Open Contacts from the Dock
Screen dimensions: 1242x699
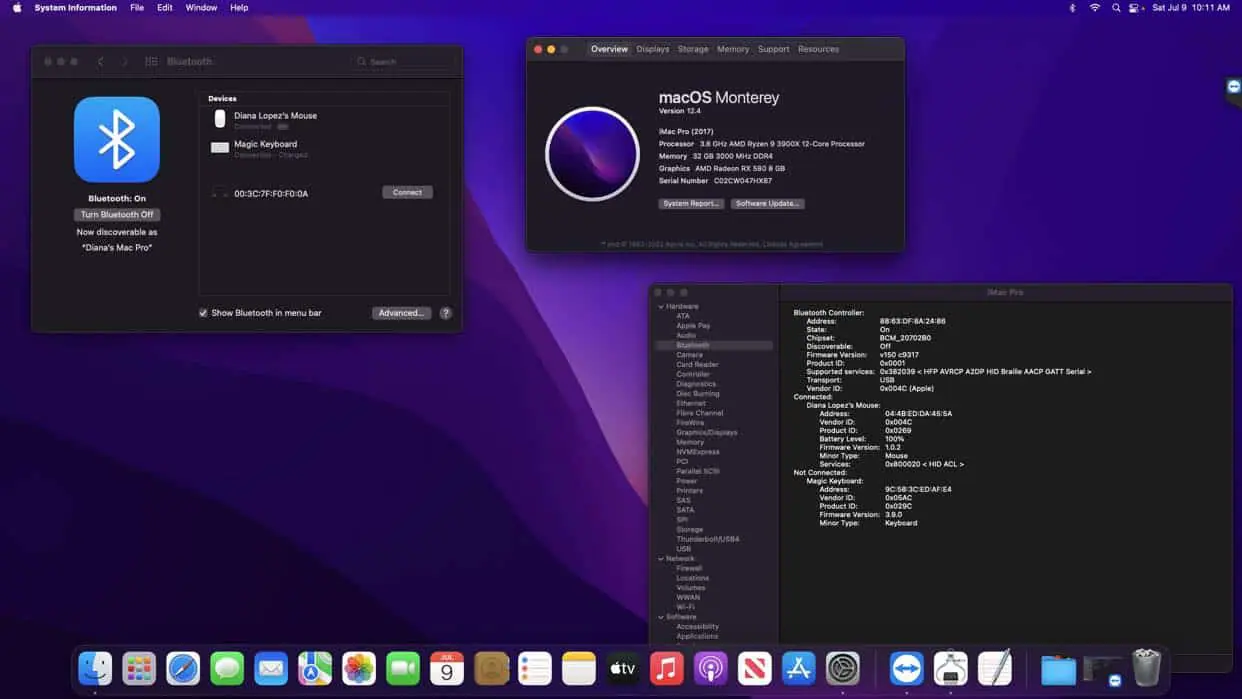(x=491, y=668)
